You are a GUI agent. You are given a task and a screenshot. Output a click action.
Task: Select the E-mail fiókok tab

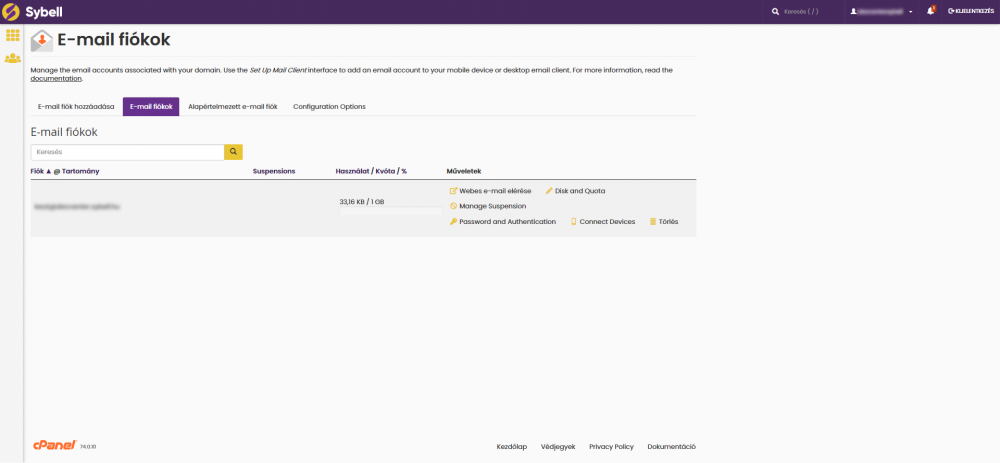151,107
